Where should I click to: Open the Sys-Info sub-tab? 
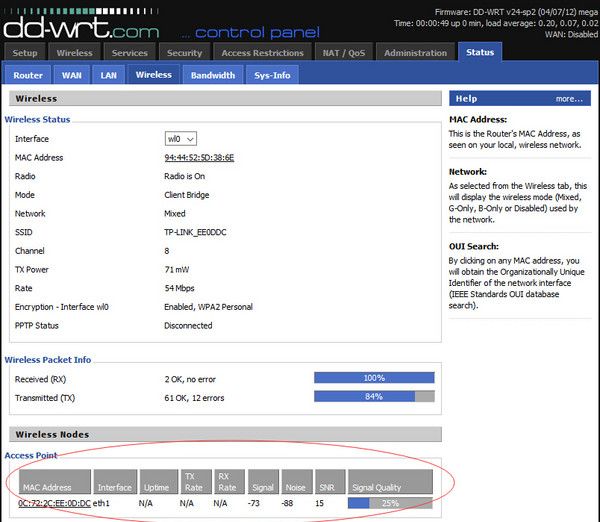[x=272, y=75]
